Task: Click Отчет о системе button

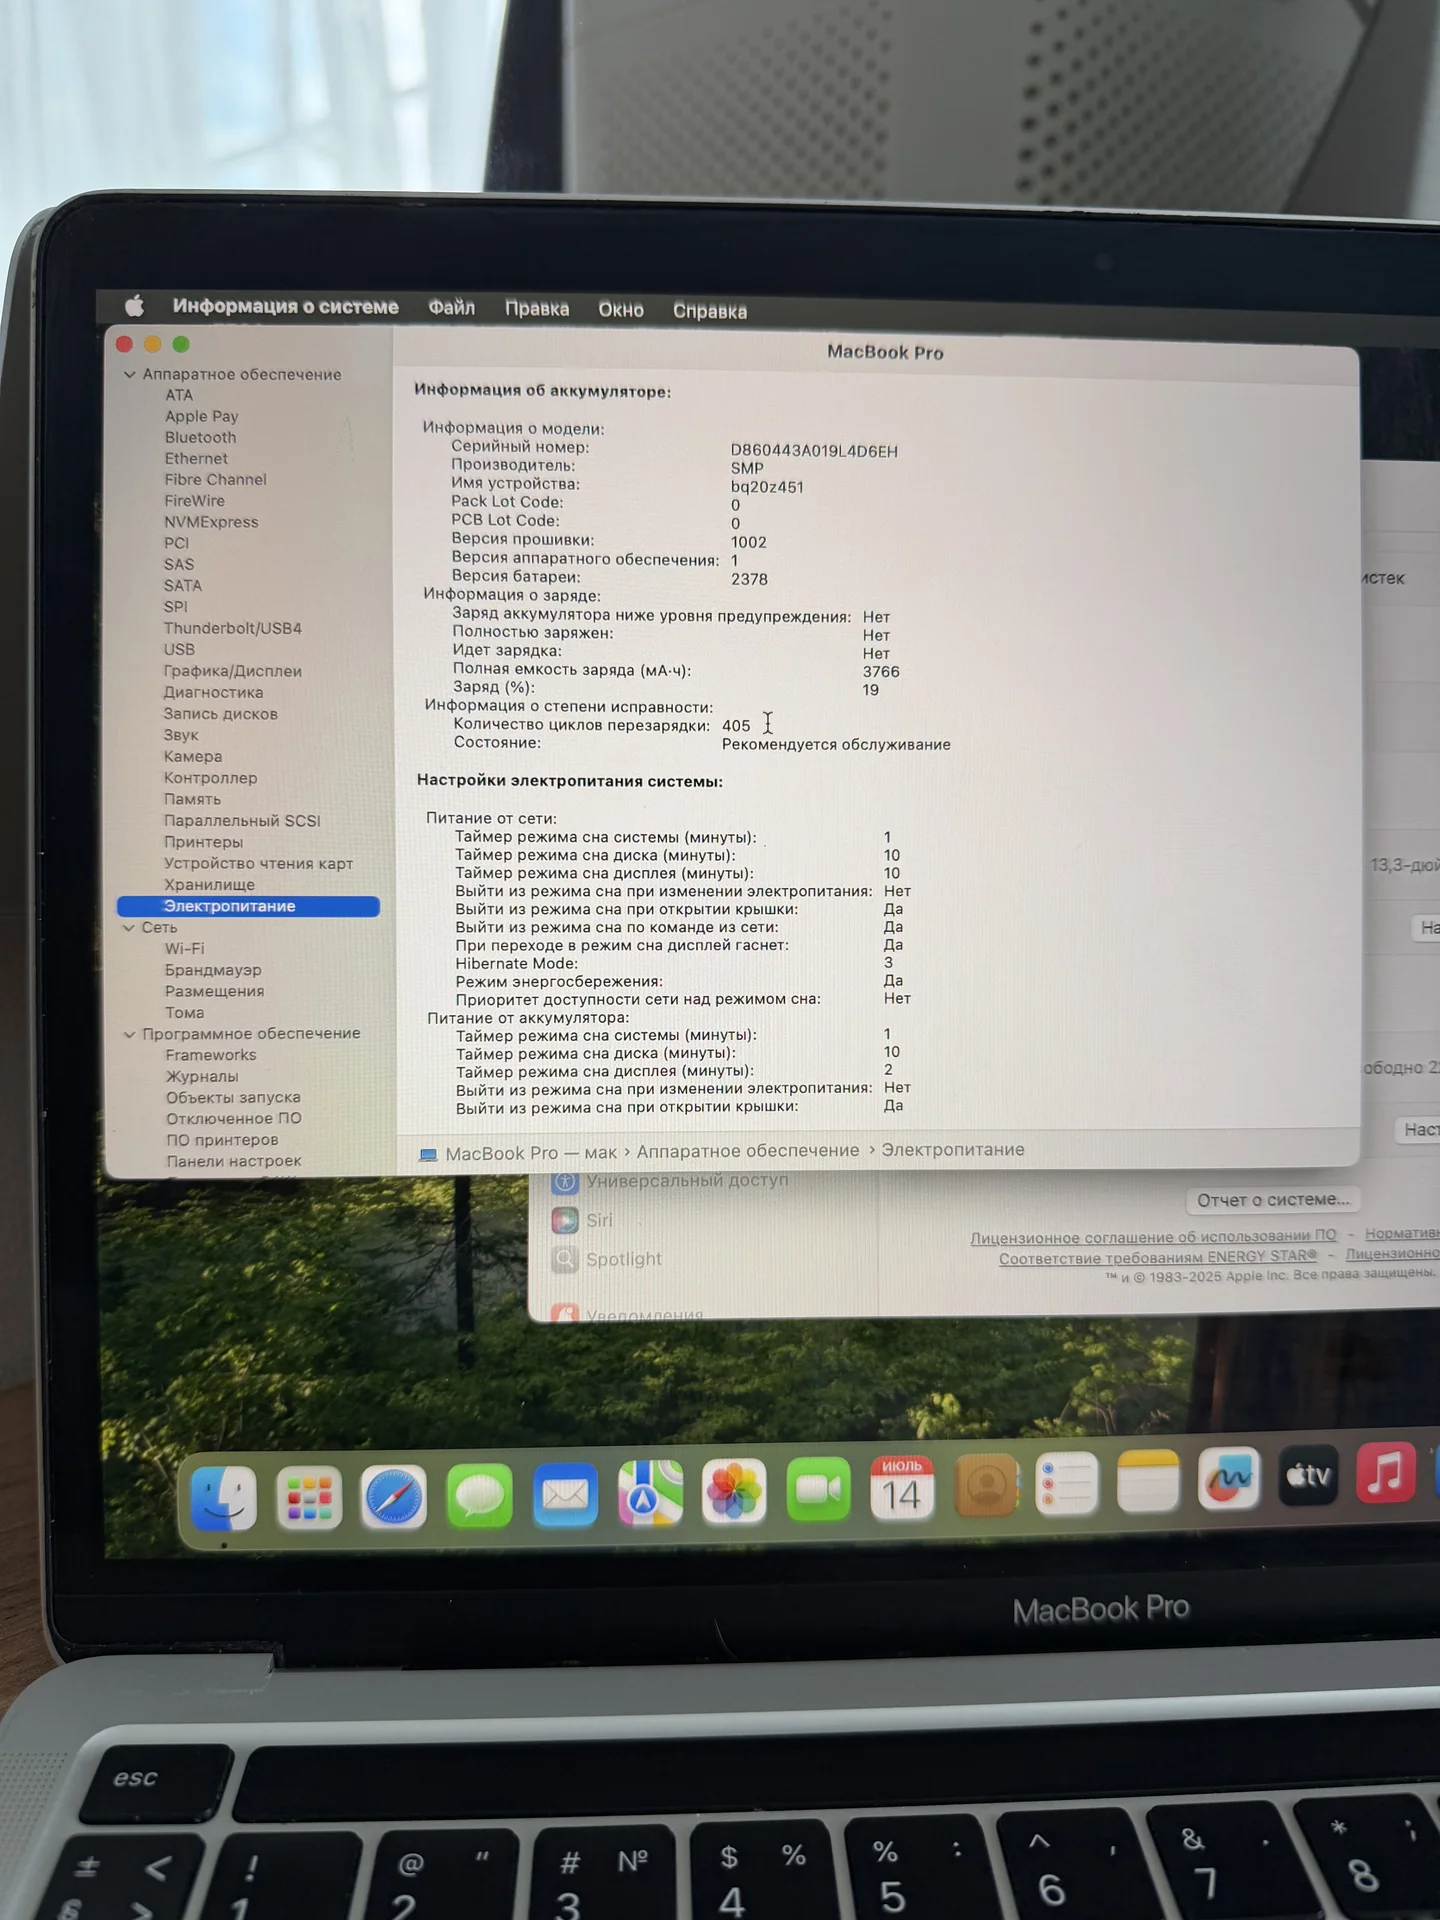Action: click(1273, 1199)
